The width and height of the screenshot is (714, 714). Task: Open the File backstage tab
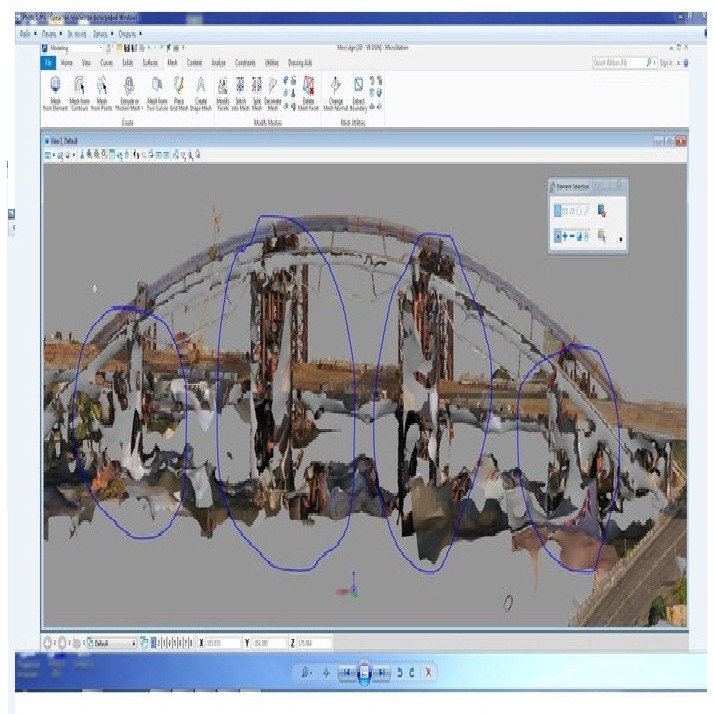pyautogui.click(x=48, y=63)
